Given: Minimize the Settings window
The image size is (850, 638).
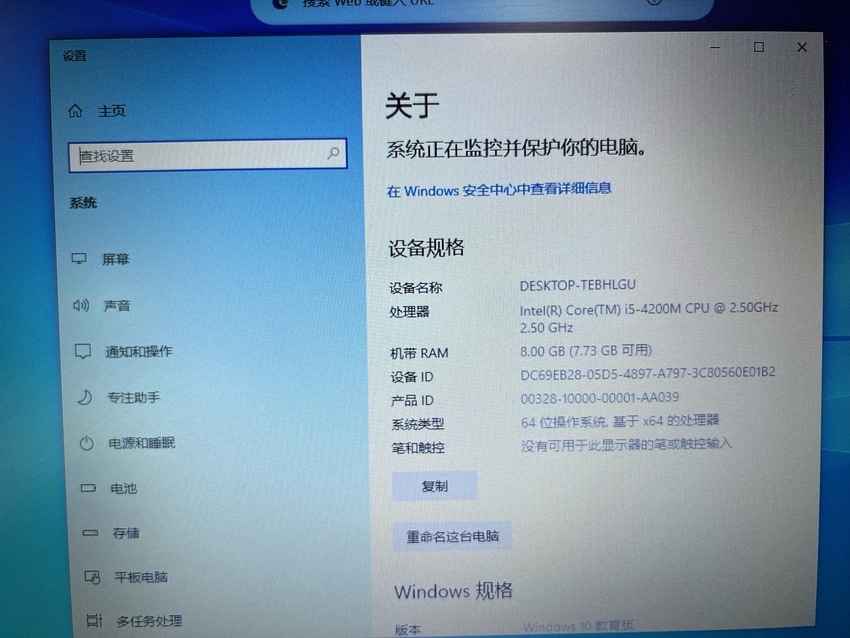Looking at the screenshot, I should click(715, 48).
